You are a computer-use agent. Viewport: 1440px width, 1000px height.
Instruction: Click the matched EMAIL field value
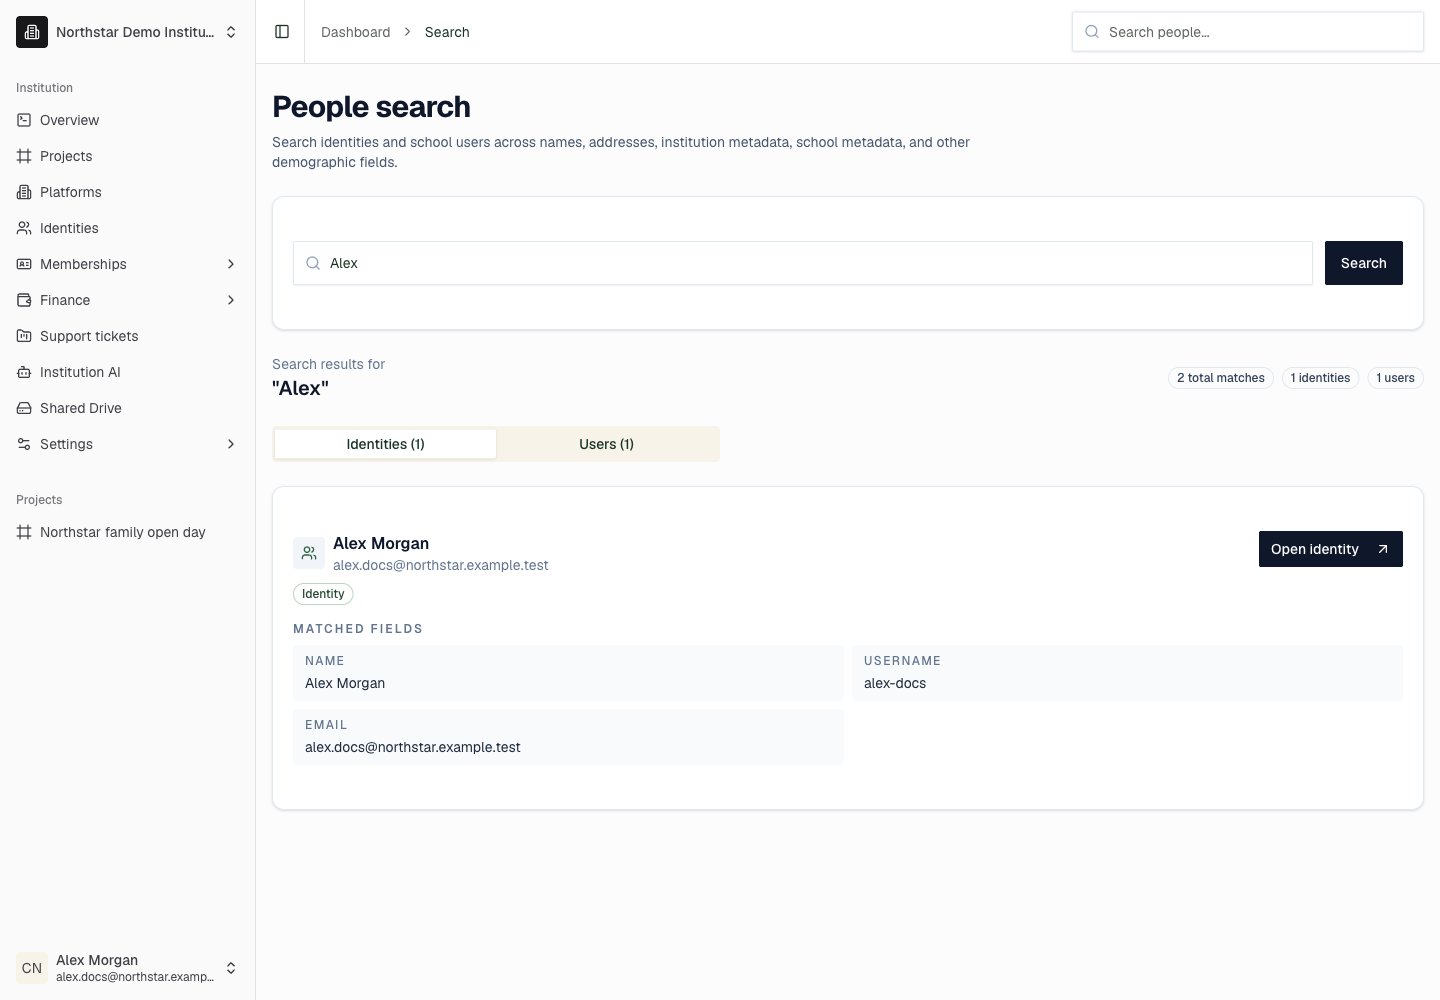[413, 747]
